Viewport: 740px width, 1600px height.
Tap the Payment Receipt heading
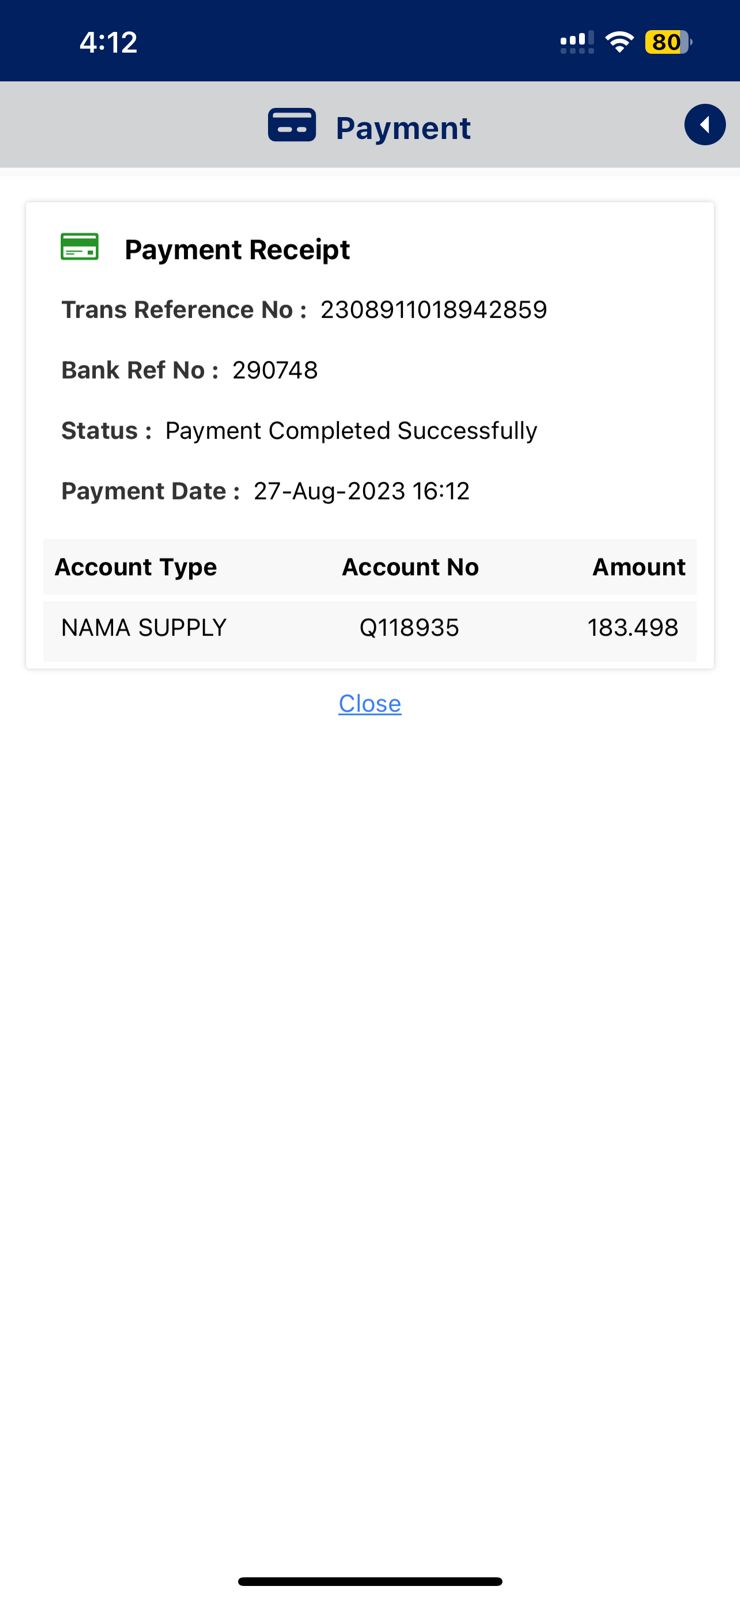click(x=237, y=250)
